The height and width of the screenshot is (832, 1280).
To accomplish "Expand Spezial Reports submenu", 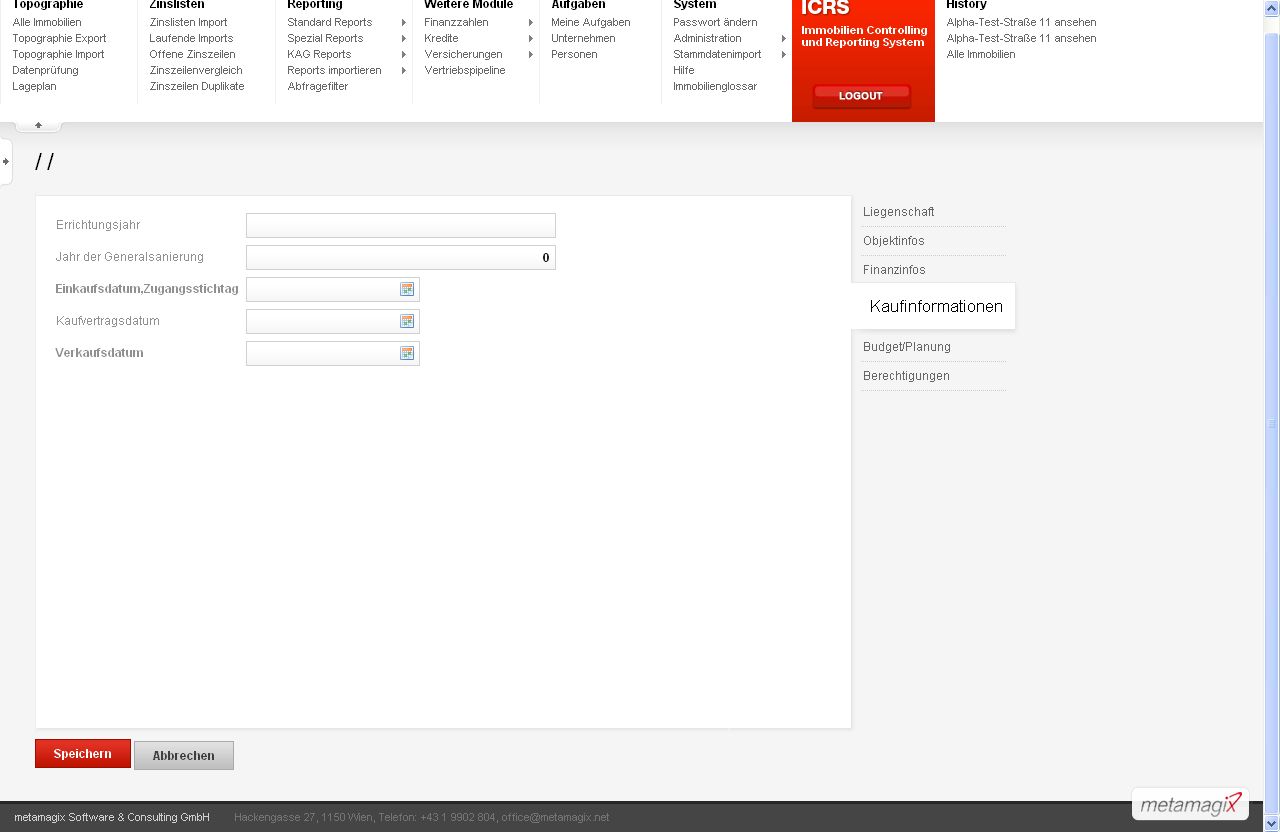I will [x=404, y=38].
